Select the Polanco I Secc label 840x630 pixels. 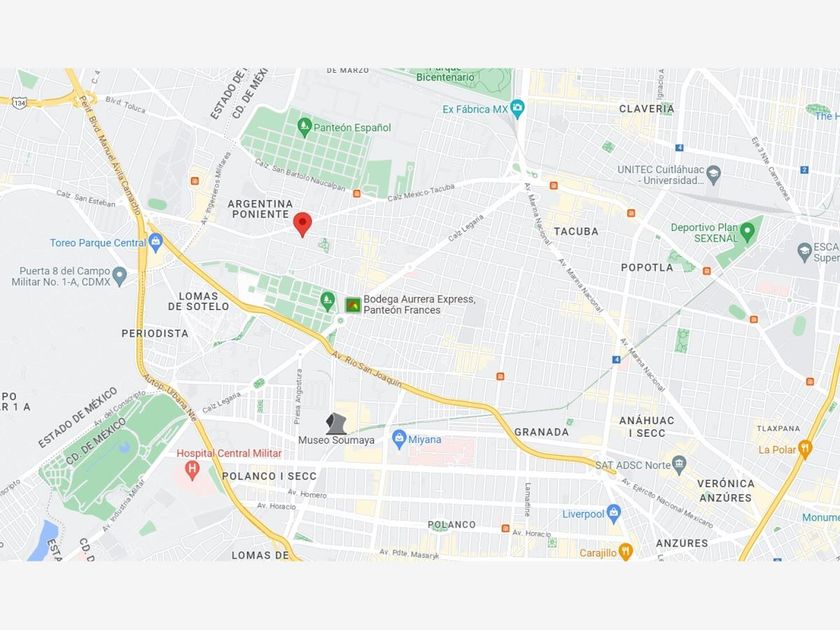click(269, 476)
